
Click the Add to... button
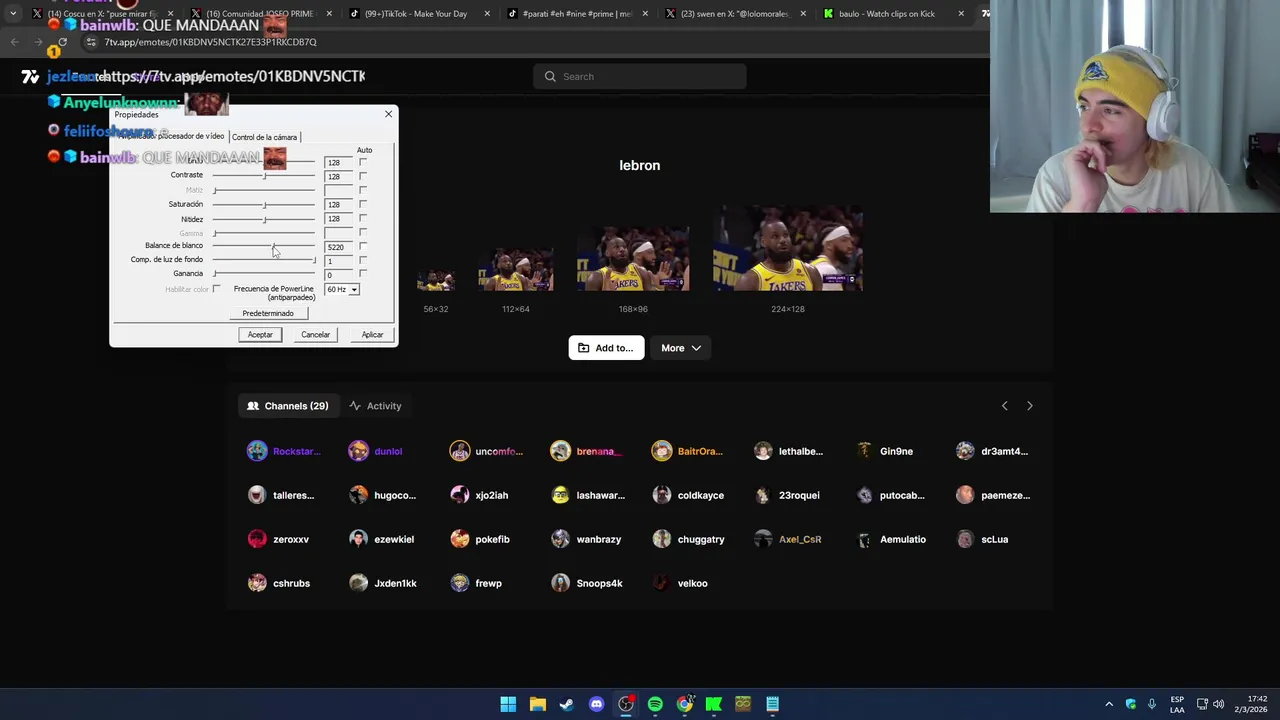click(606, 348)
